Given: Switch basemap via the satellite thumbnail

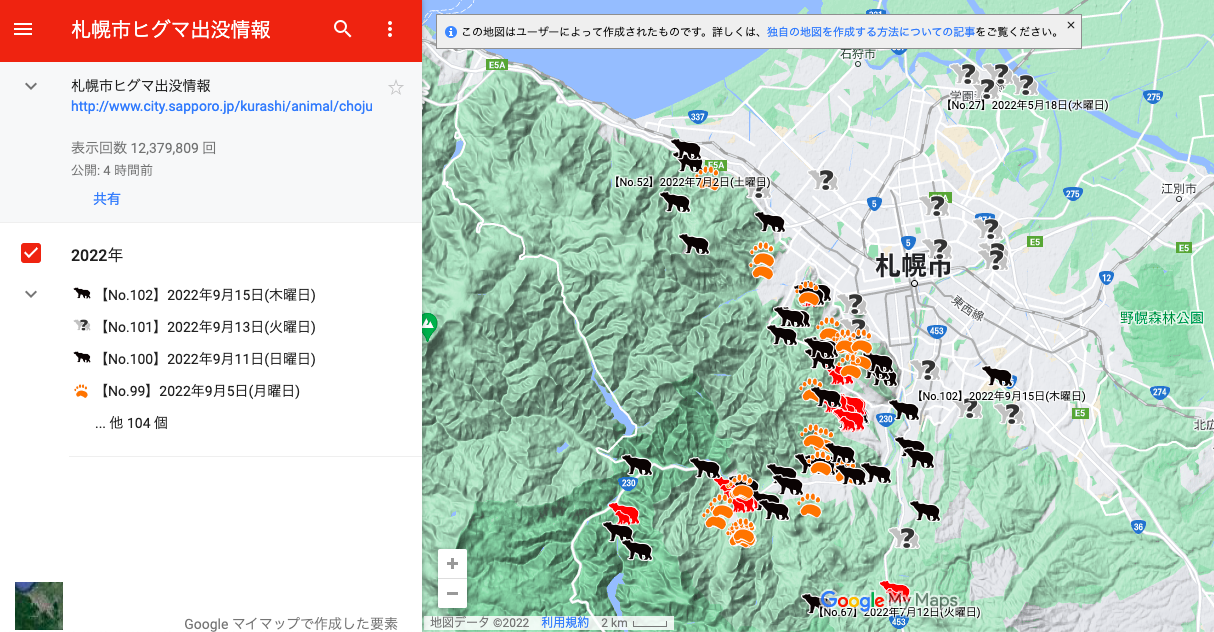Looking at the screenshot, I should (x=39, y=606).
